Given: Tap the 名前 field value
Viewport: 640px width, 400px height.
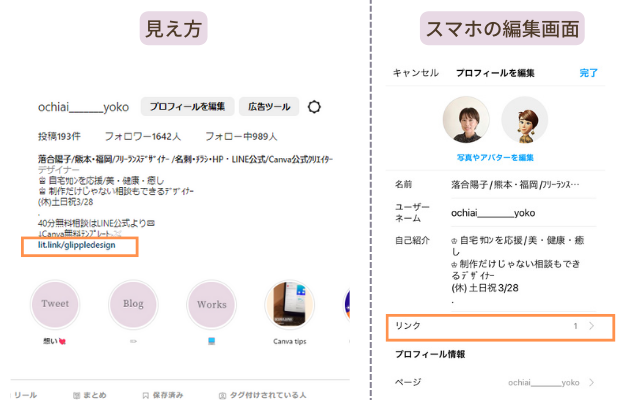Looking at the screenshot, I should tap(515, 184).
